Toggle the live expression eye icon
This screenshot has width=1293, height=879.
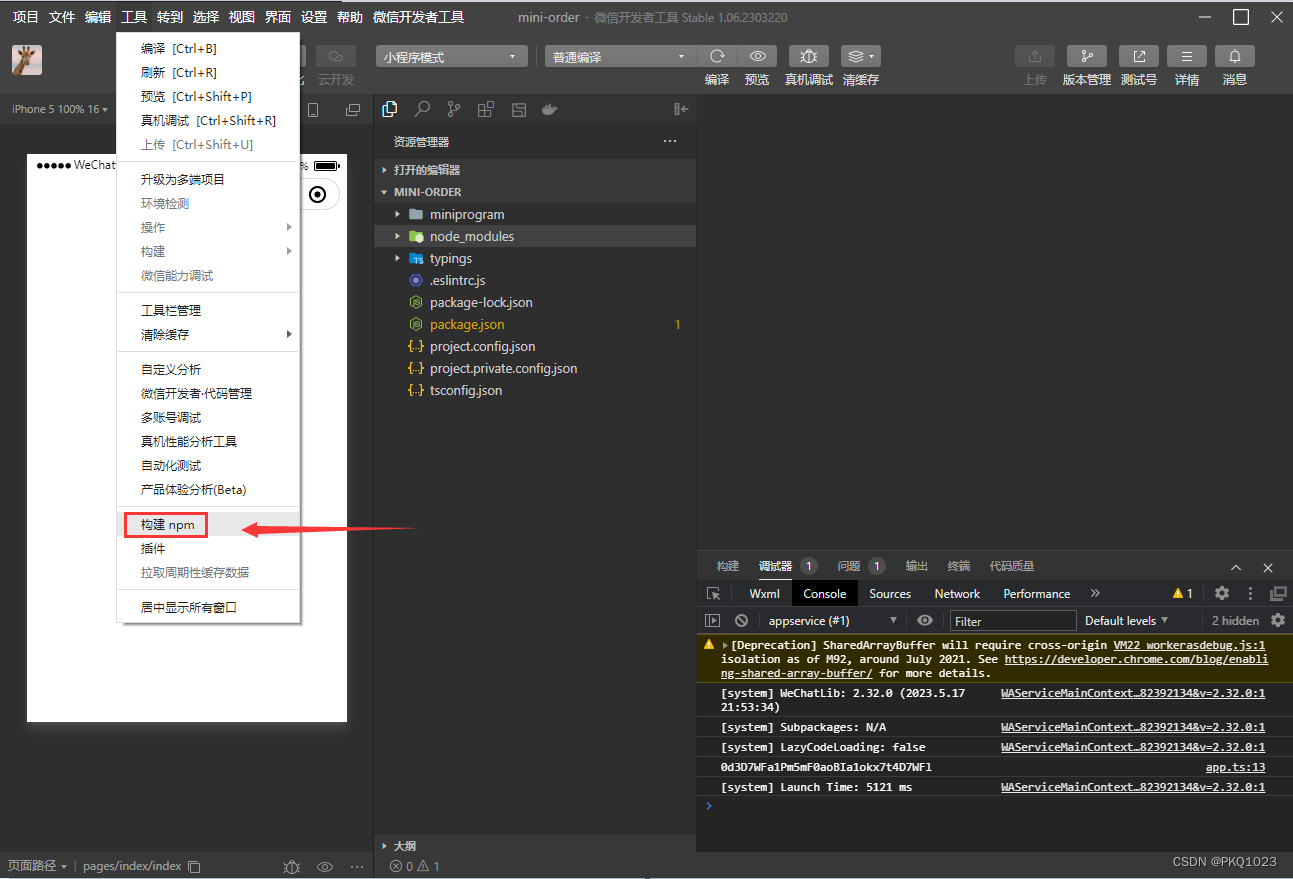click(x=925, y=620)
